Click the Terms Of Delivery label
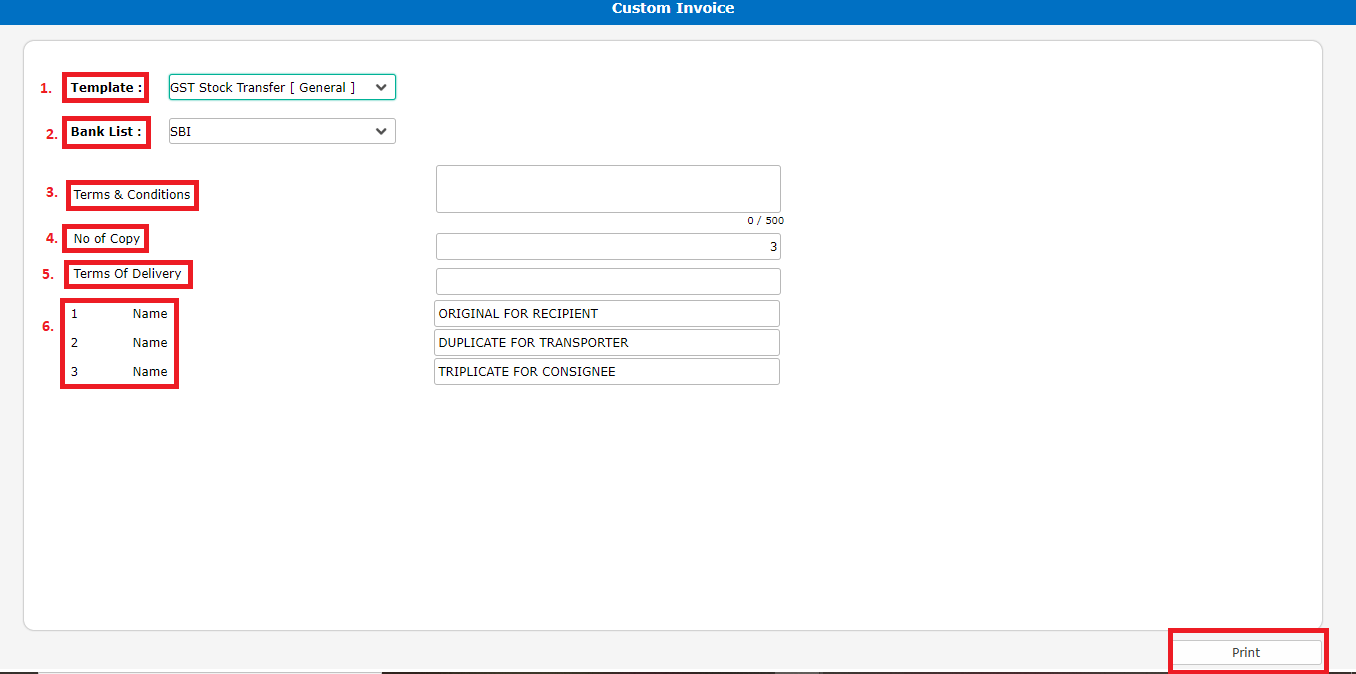The height and width of the screenshot is (674, 1356). (x=128, y=274)
